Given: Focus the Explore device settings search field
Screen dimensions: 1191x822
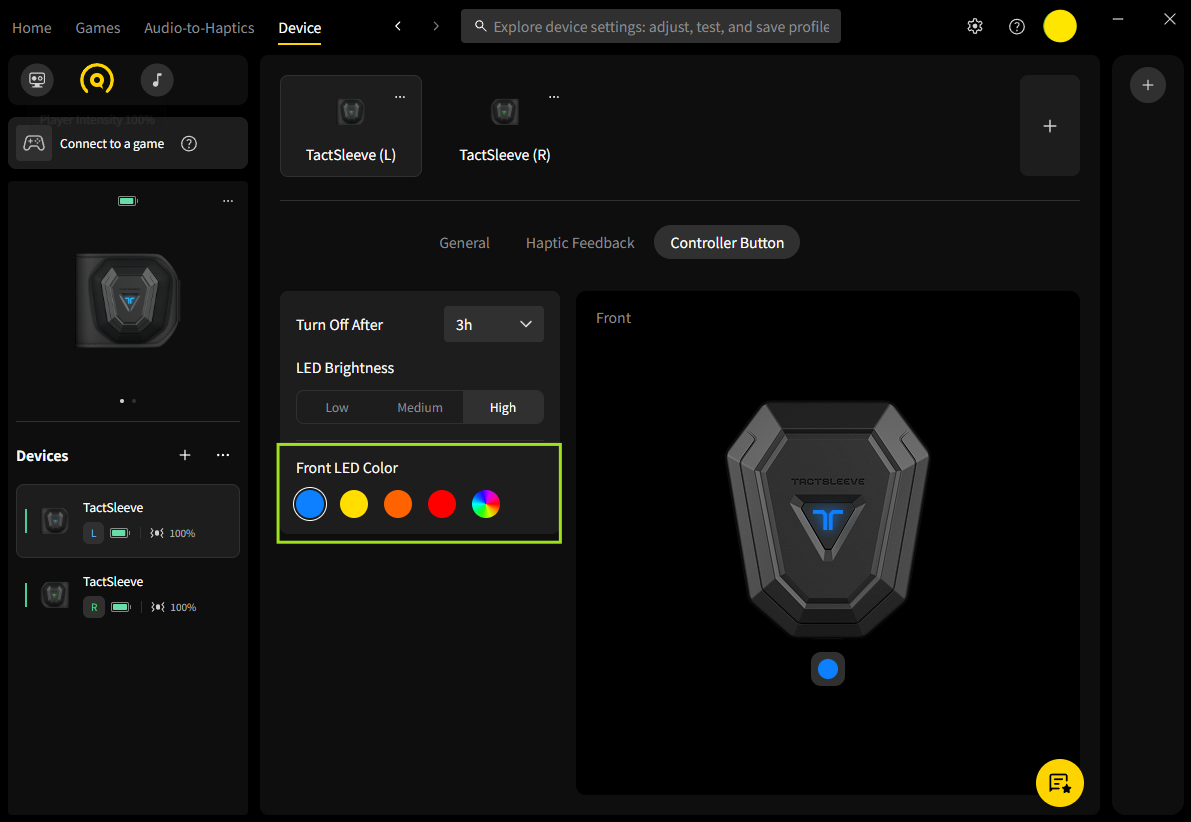Looking at the screenshot, I should [x=651, y=27].
